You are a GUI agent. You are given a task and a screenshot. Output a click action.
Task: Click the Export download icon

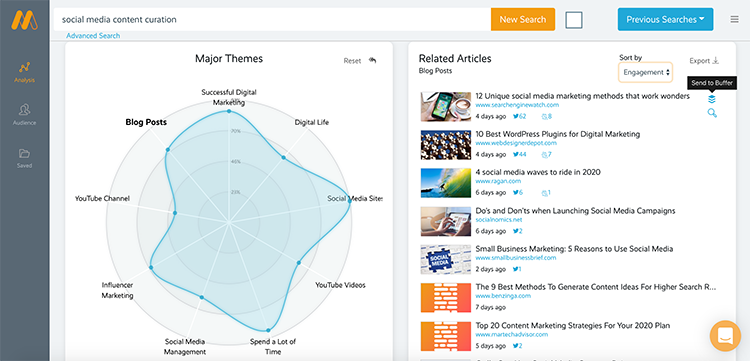(x=716, y=61)
